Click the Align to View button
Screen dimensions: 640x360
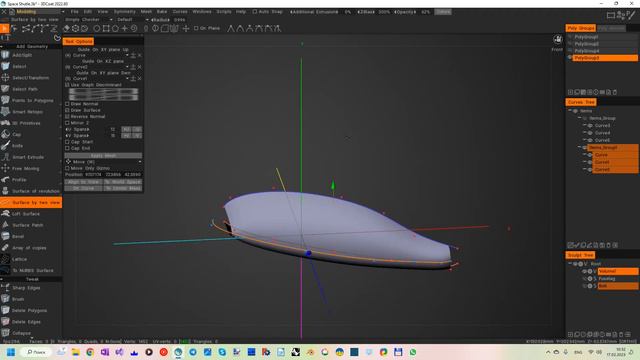tap(83, 182)
